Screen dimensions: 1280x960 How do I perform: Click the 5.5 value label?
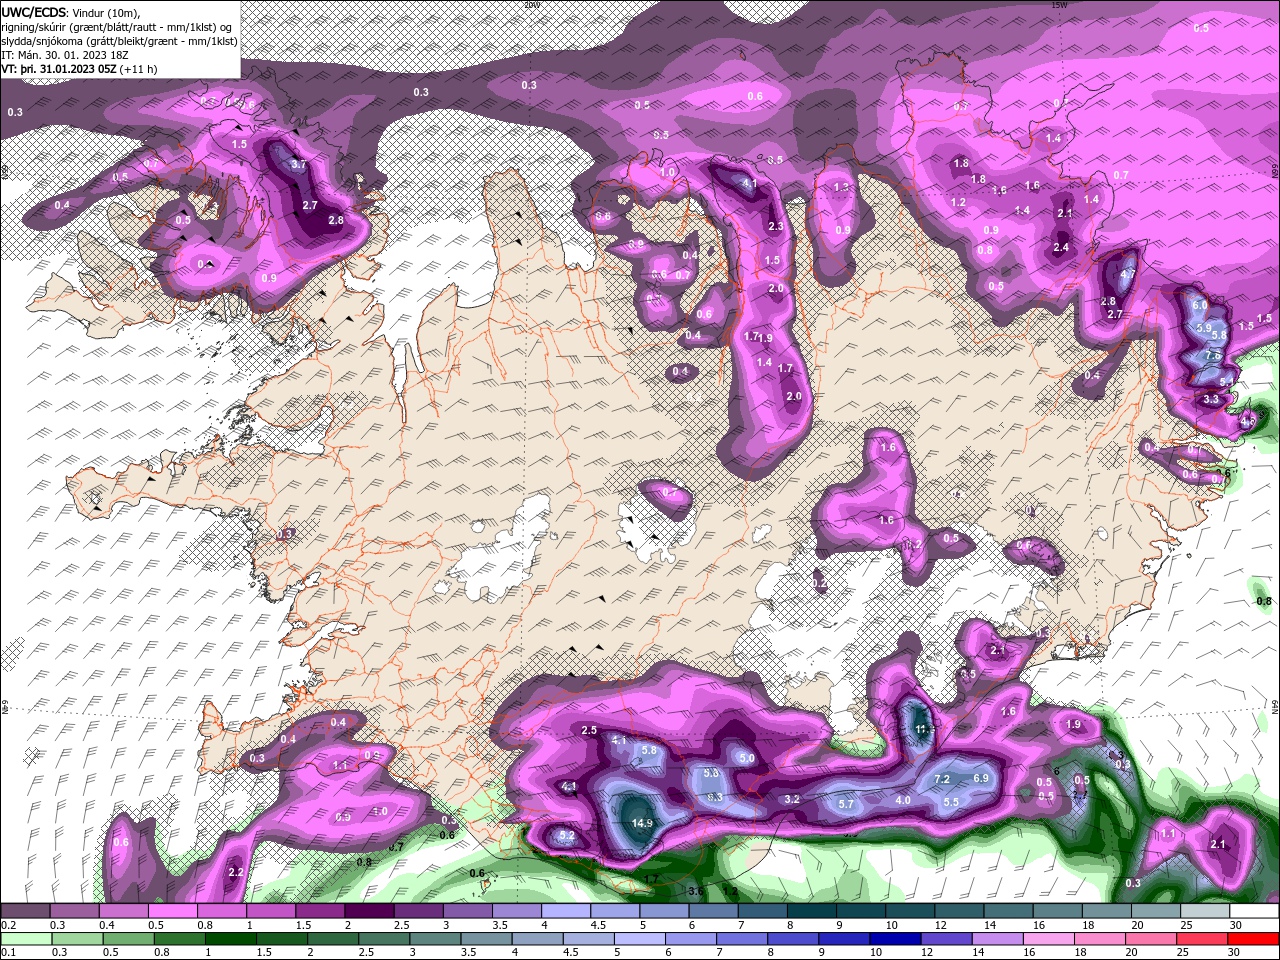click(x=951, y=802)
